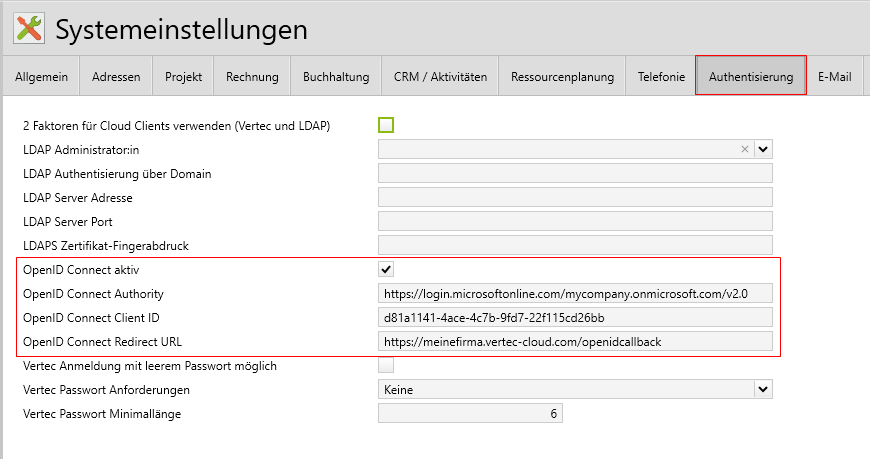Image resolution: width=870 pixels, height=459 pixels.
Task: Select the Vertec Passwort Minimallänge field
Action: click(470, 413)
